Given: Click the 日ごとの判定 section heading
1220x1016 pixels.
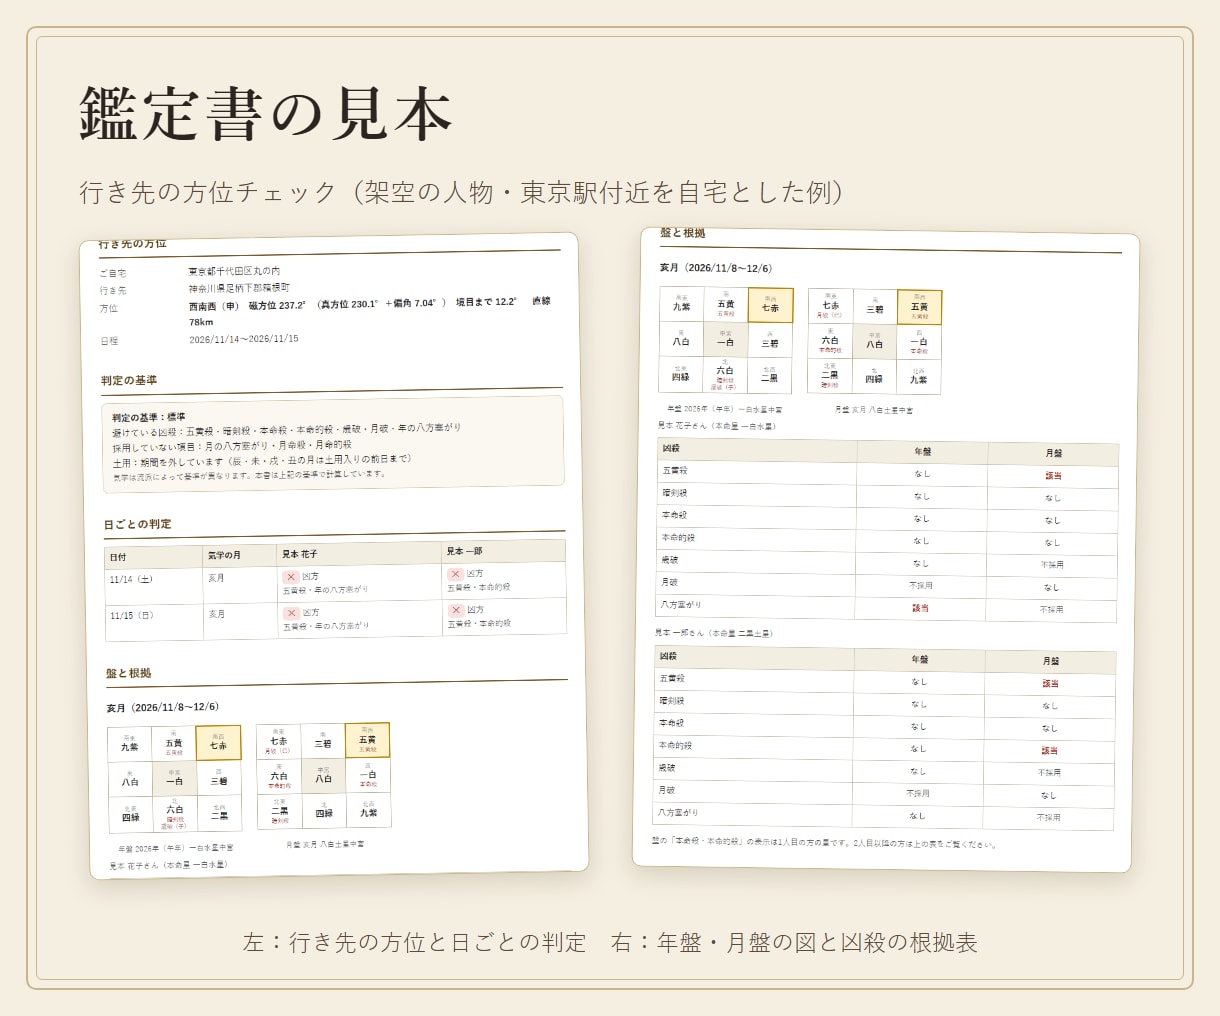Looking at the screenshot, I should tap(137, 524).
